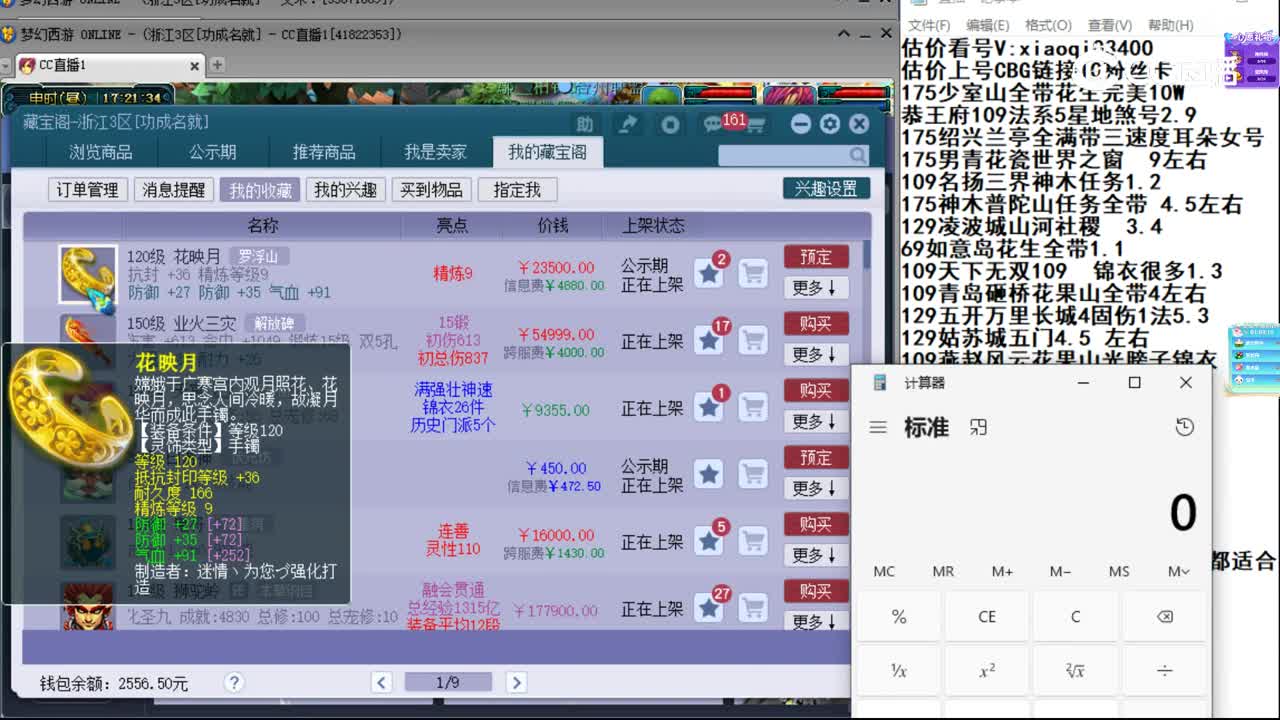Open 订单管理 sub-tab

coord(87,190)
